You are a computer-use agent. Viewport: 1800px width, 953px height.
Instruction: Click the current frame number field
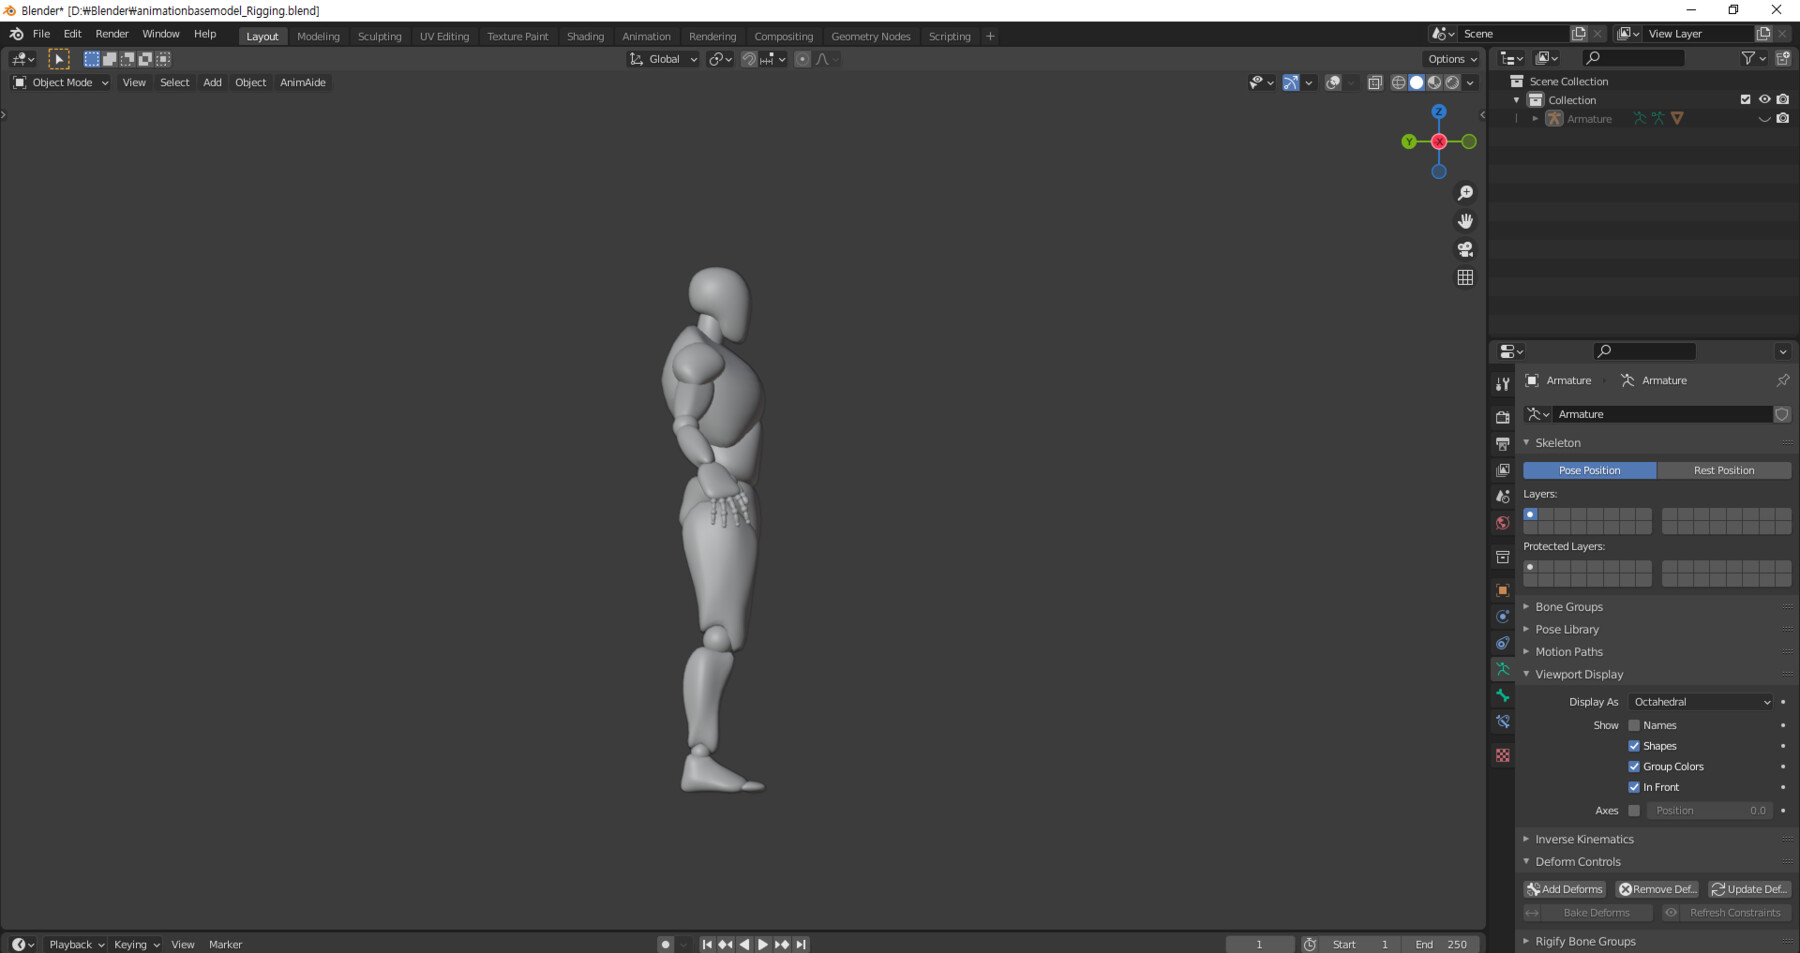1260,943
